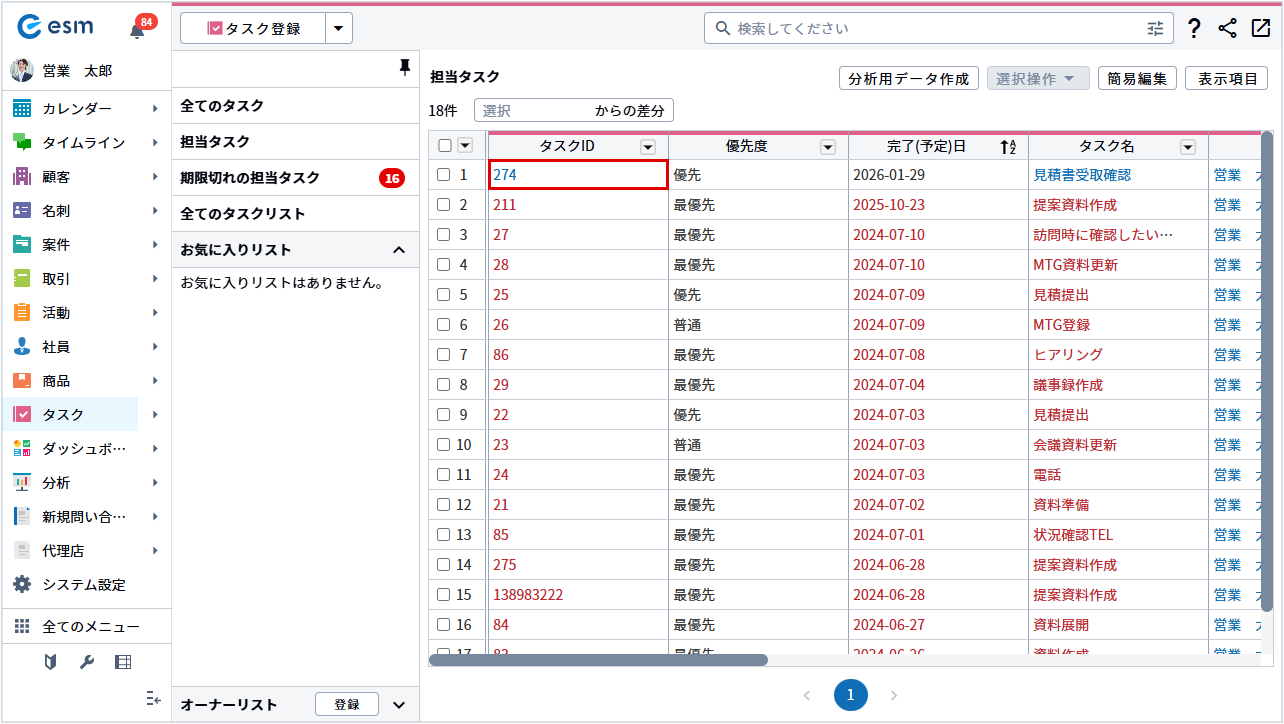Check the checkbox for row 5
This screenshot has width=1284, height=724.
[x=445, y=295]
